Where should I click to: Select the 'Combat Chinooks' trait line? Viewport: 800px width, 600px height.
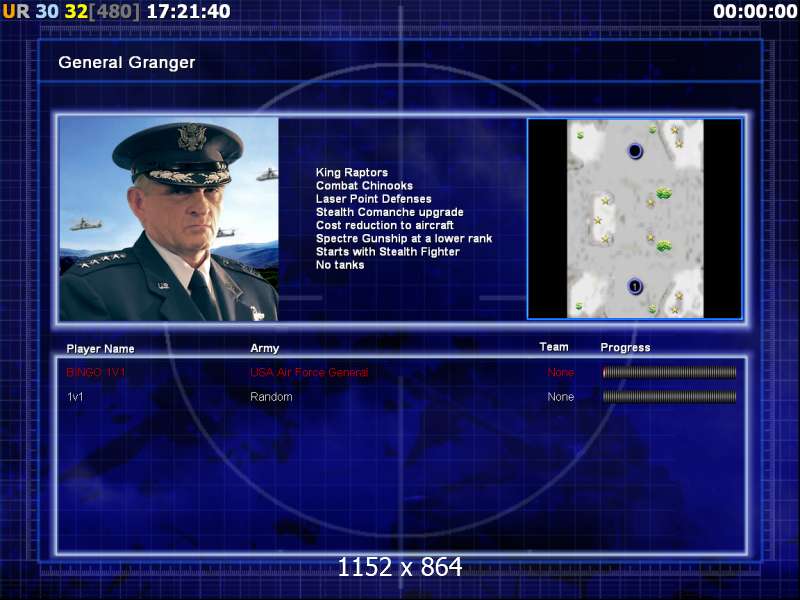tap(364, 185)
